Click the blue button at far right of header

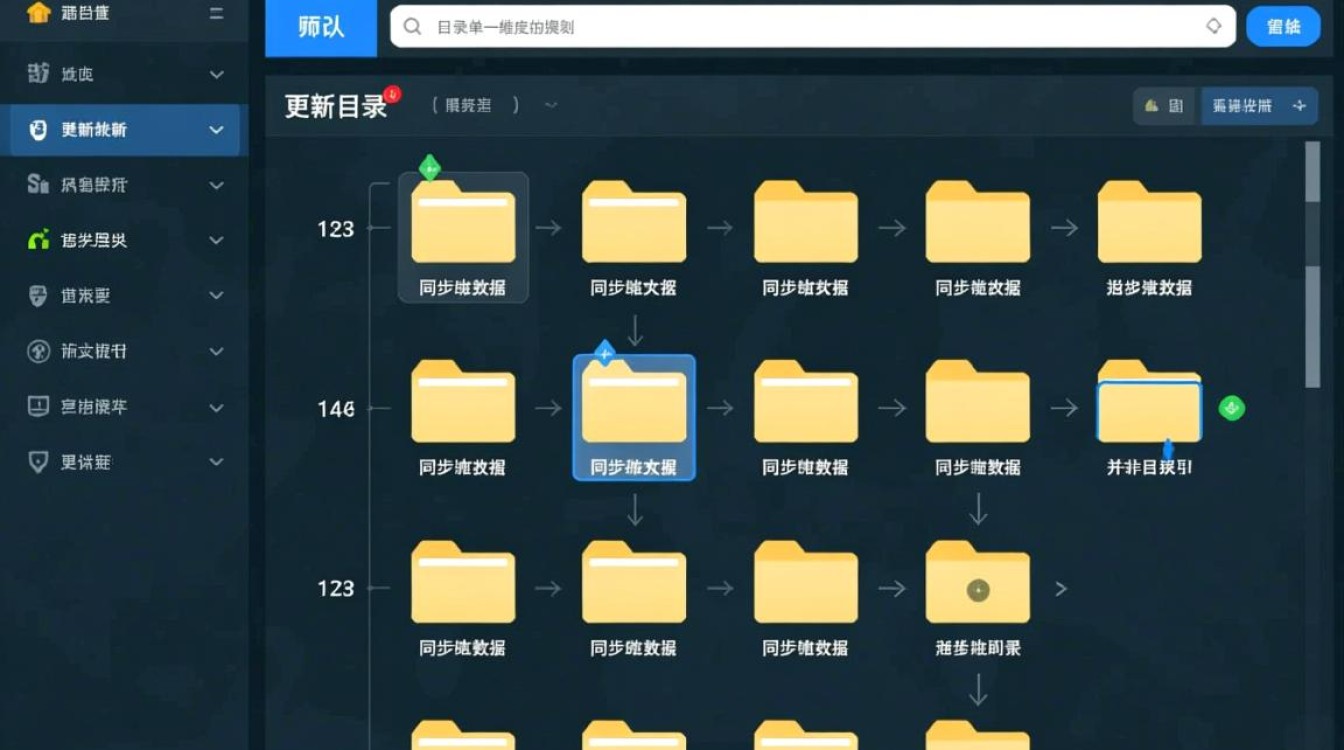(1283, 27)
